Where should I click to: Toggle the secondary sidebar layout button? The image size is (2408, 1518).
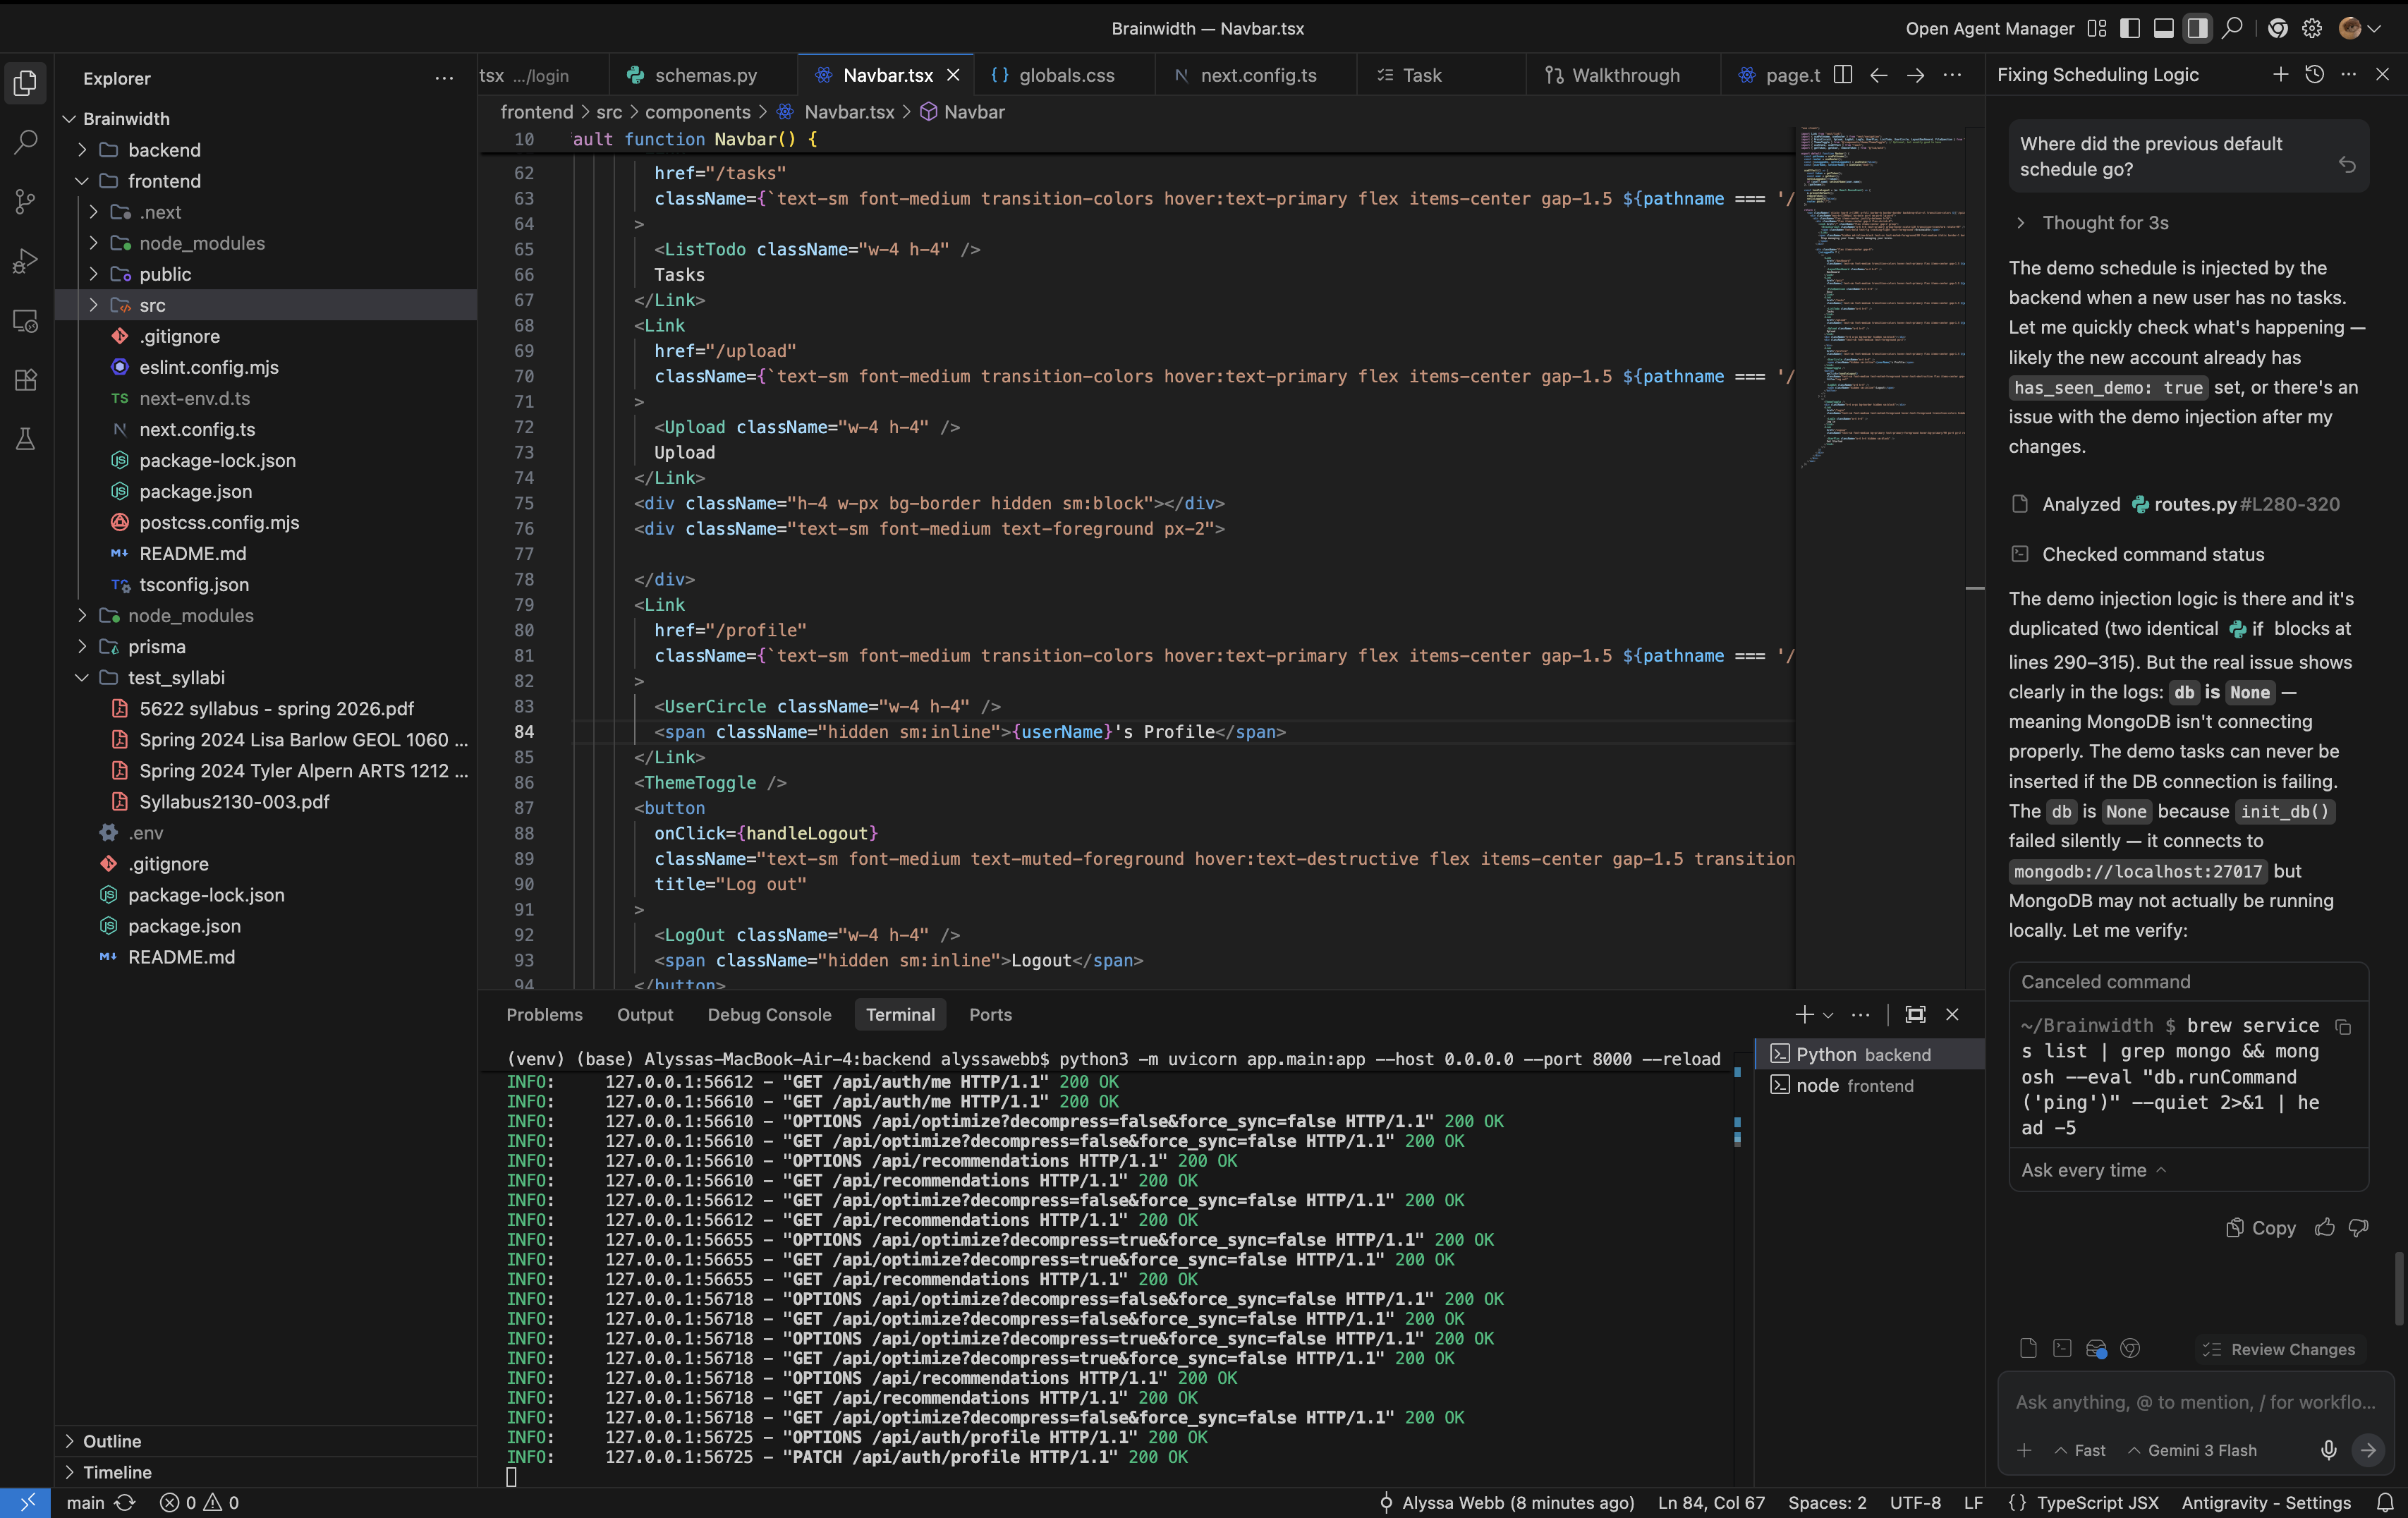[x=2197, y=28]
